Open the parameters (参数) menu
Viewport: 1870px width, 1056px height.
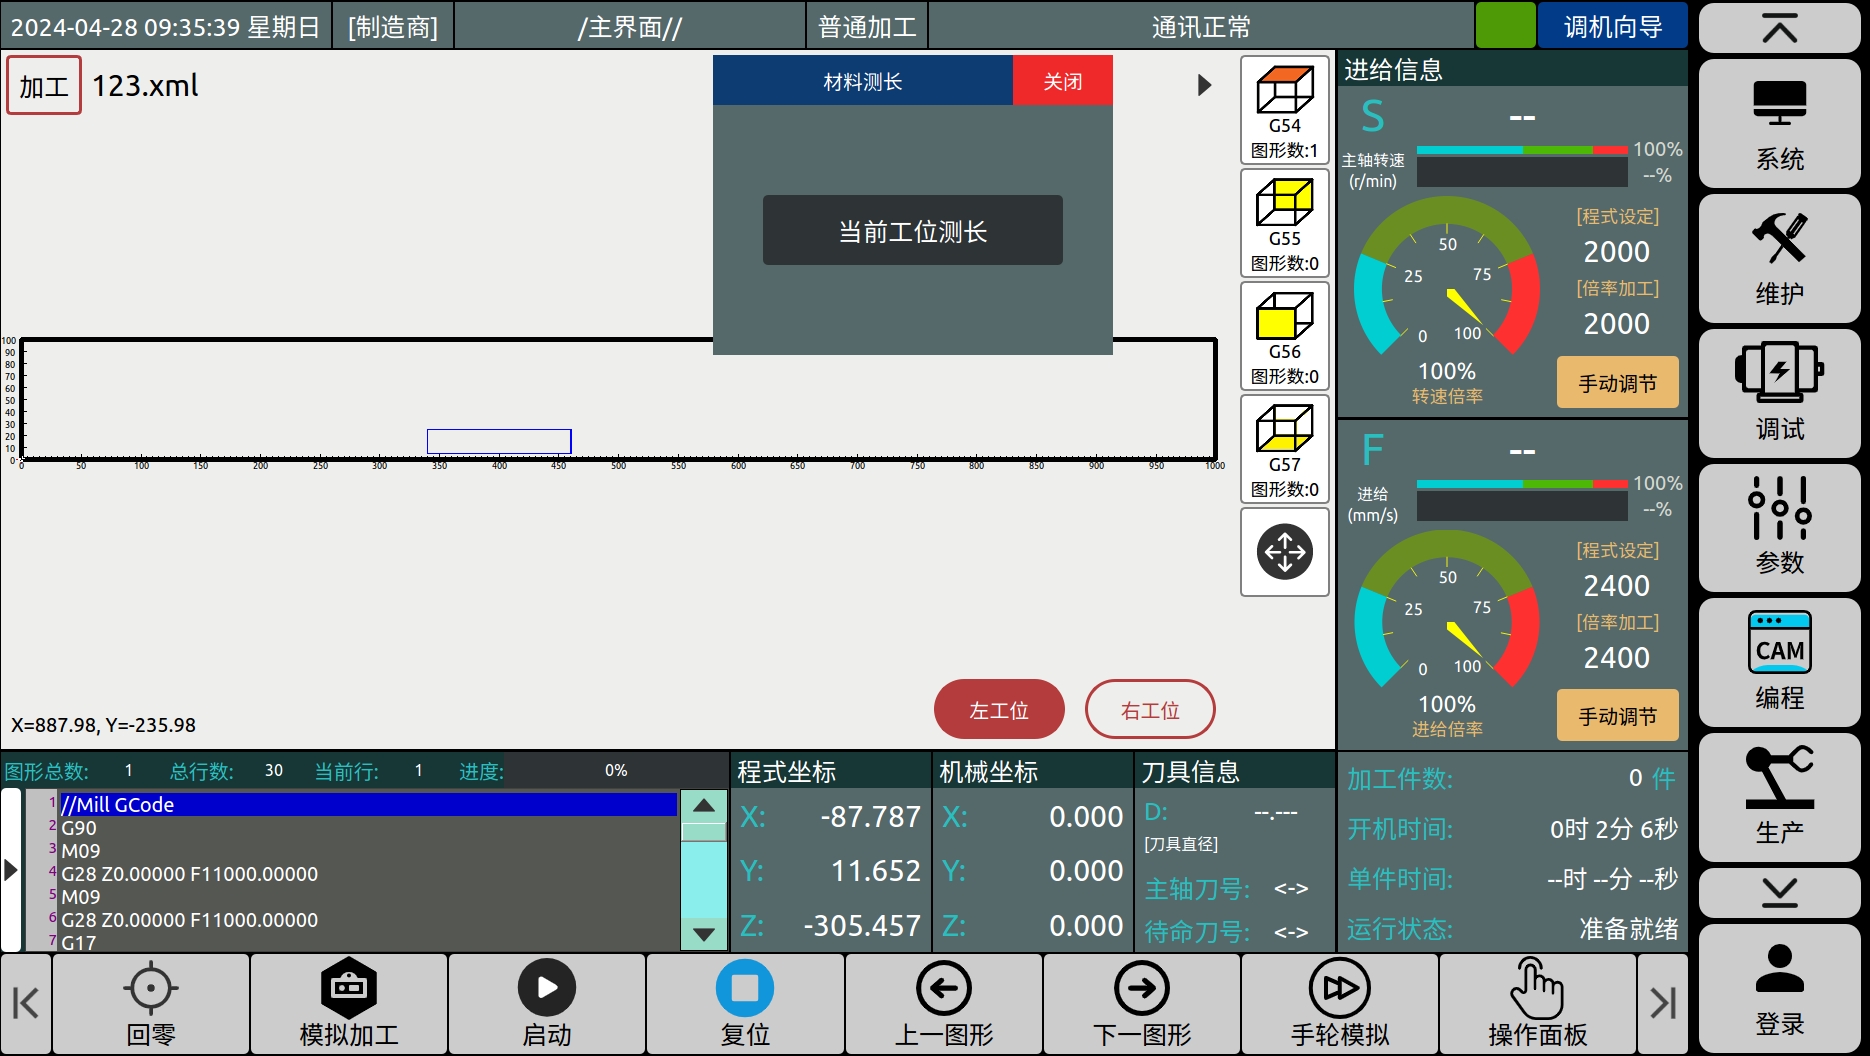(x=1779, y=526)
